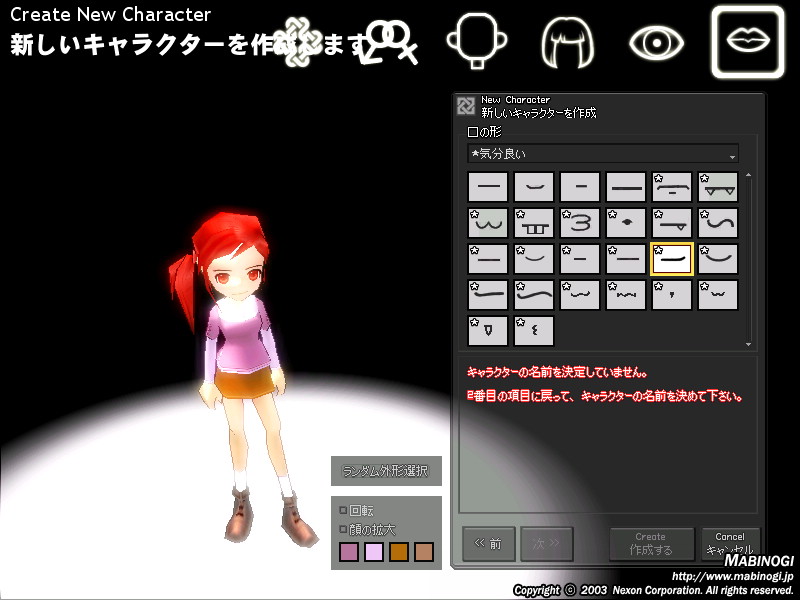This screenshot has width=800, height=600.
Task: Select the lips mouth step icon
Action: pyautogui.click(x=748, y=42)
